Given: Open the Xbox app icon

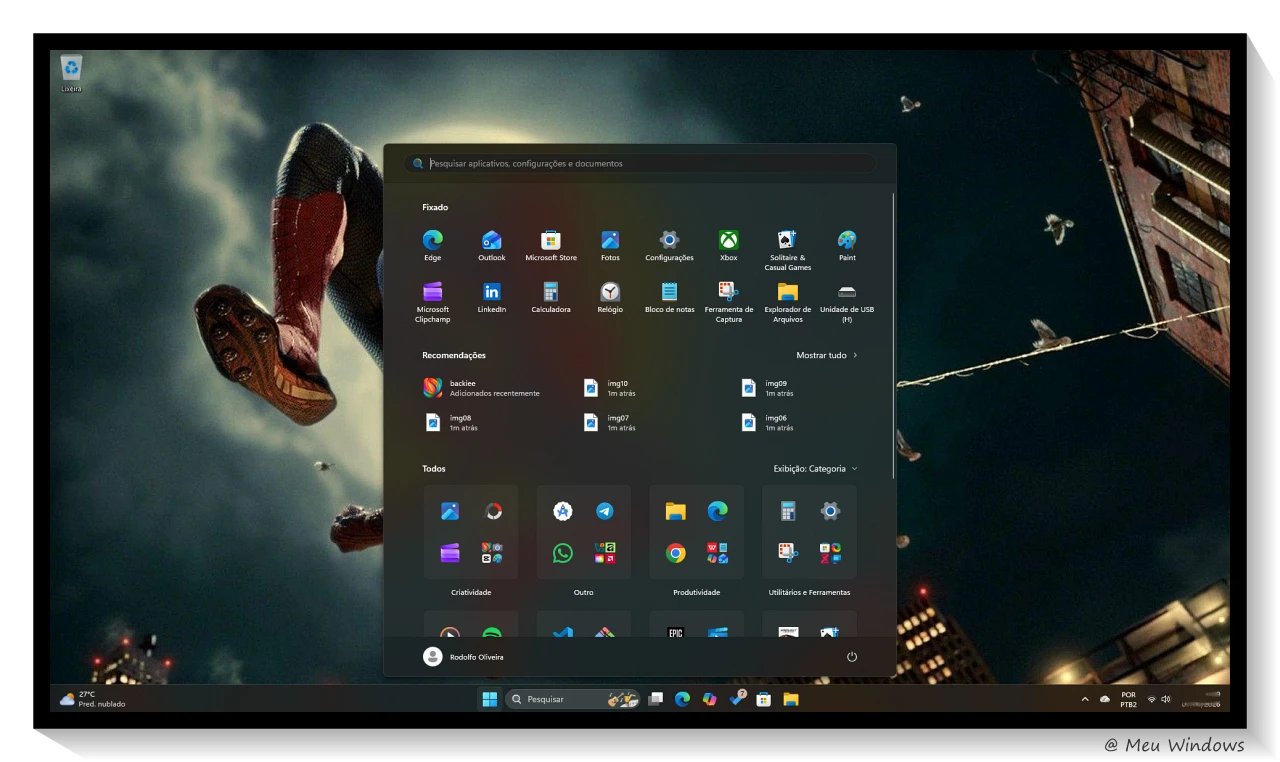Looking at the screenshot, I should pyautogui.click(x=728, y=241).
